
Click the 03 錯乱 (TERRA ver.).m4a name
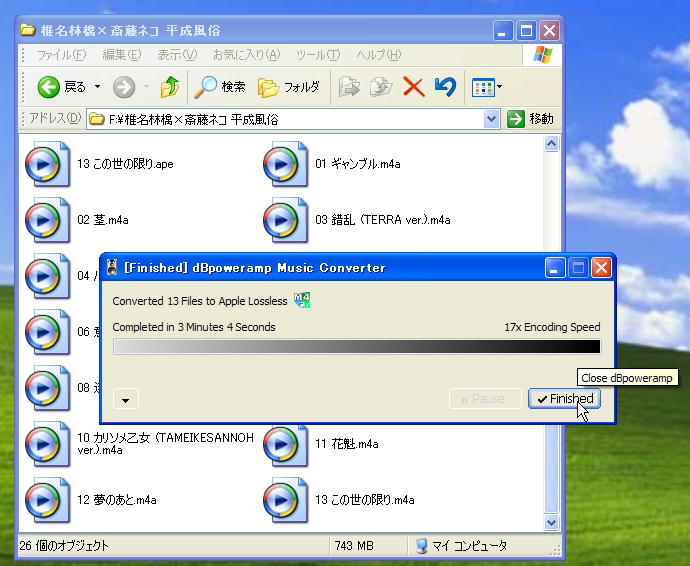pos(382,220)
